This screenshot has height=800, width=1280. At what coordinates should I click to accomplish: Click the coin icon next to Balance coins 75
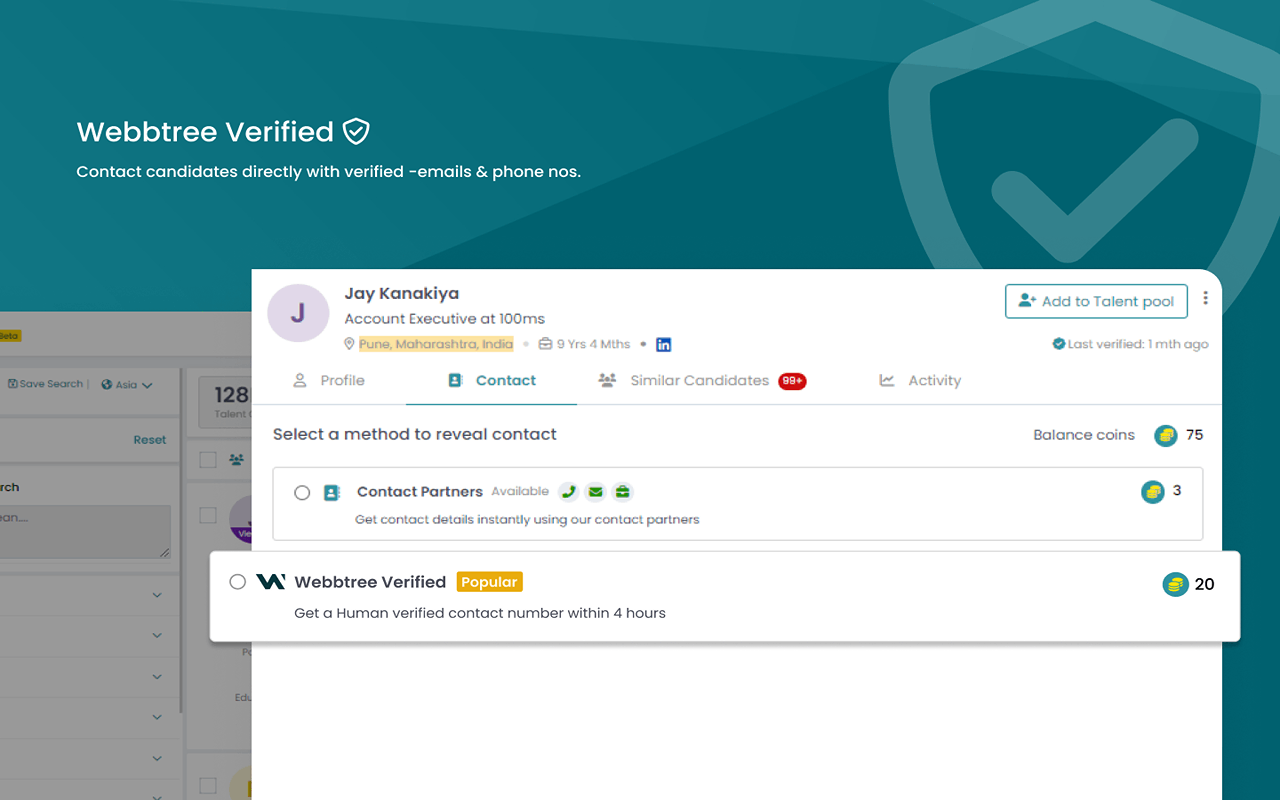click(x=1166, y=435)
